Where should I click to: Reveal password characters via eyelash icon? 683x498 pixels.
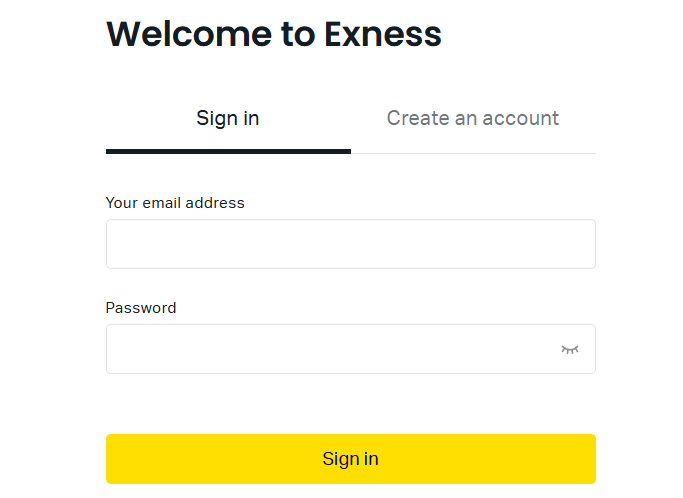point(570,349)
